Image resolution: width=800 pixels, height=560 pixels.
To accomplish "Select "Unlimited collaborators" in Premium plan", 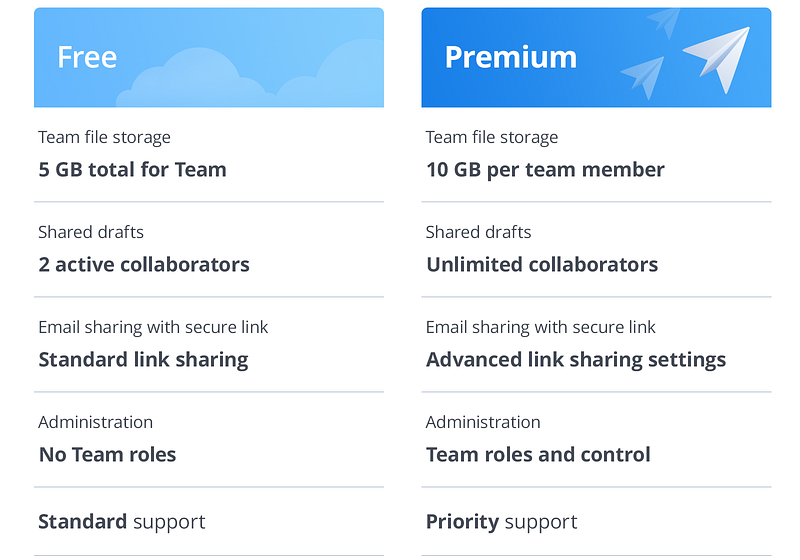I will click(x=542, y=264).
